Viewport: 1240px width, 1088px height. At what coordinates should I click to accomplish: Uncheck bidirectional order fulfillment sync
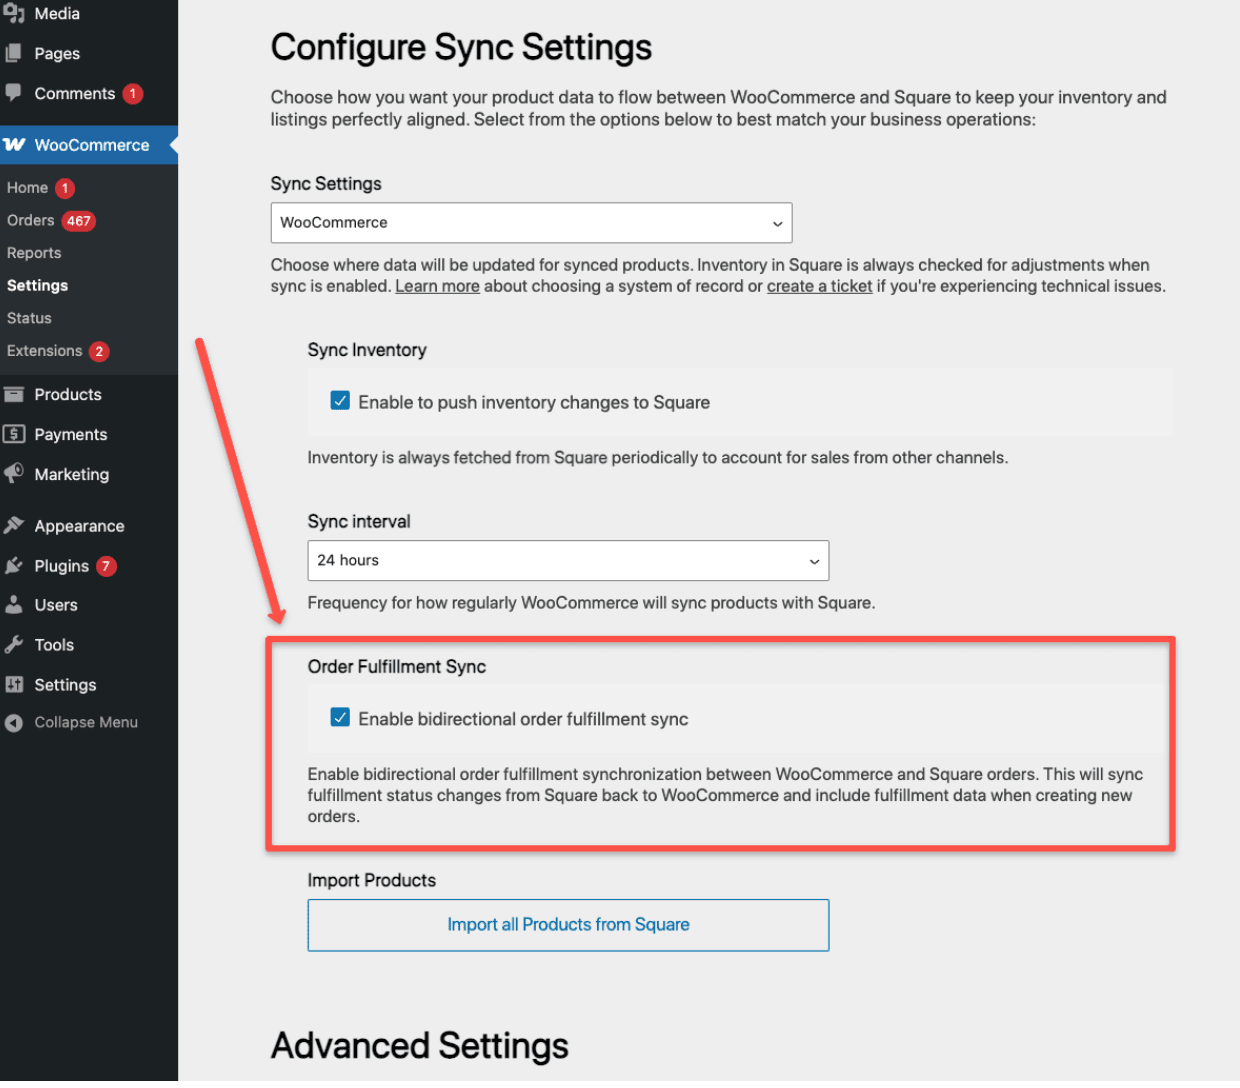click(x=340, y=716)
